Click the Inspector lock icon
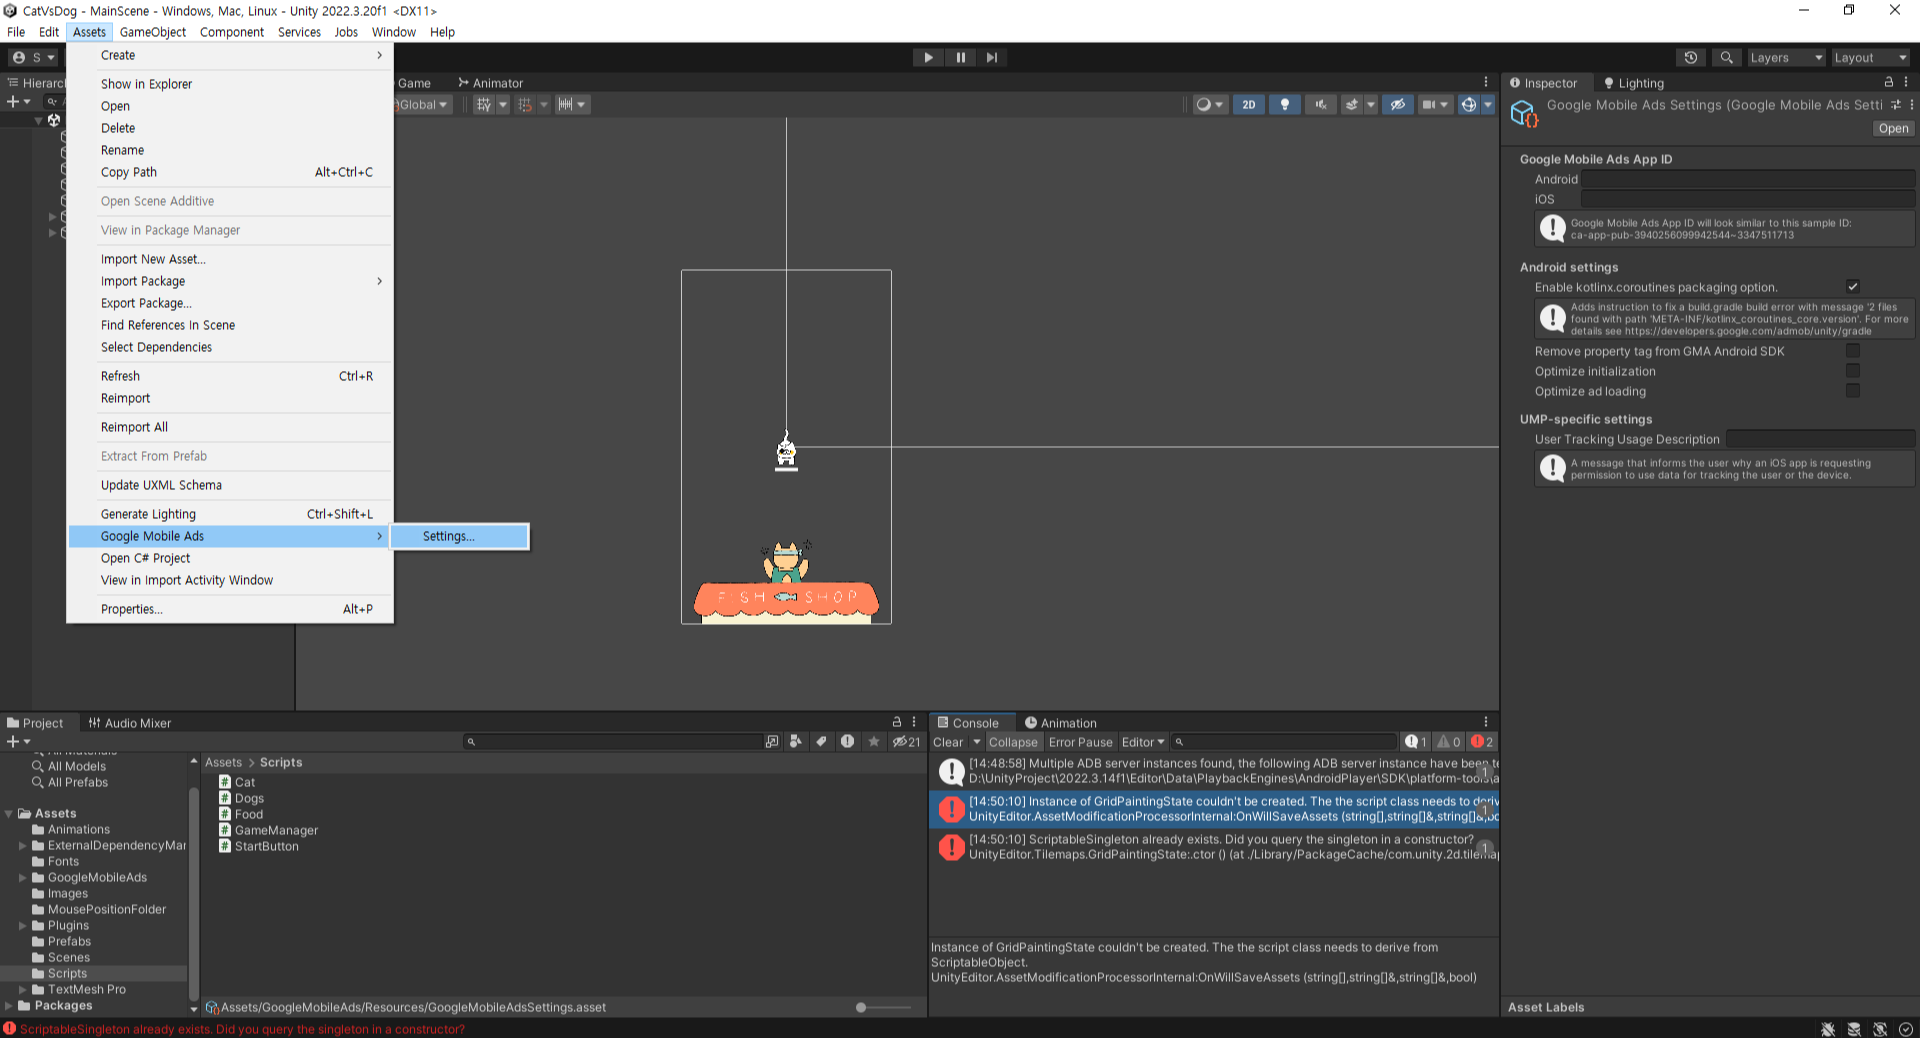 pyautogui.click(x=1888, y=82)
